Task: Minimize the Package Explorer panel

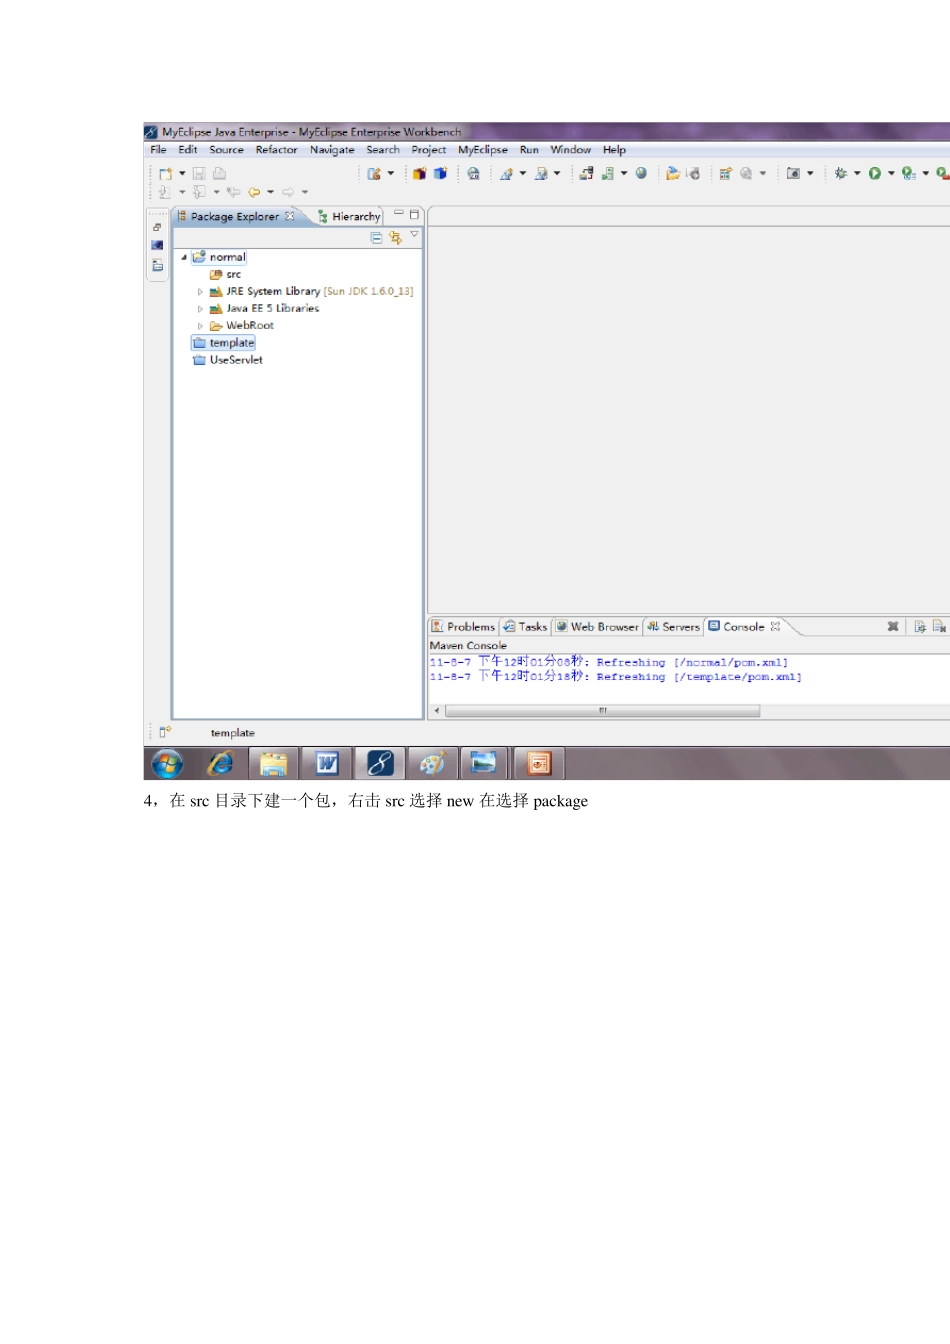Action: tap(399, 214)
